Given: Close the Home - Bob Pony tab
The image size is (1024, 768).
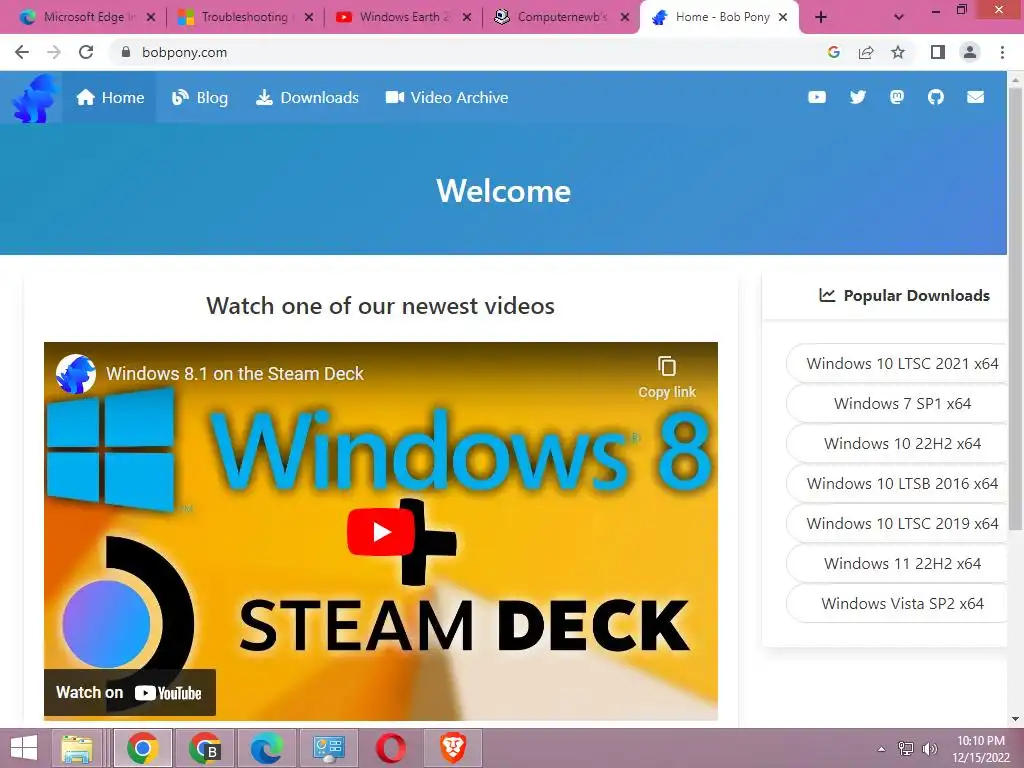Looking at the screenshot, I should tap(783, 18).
